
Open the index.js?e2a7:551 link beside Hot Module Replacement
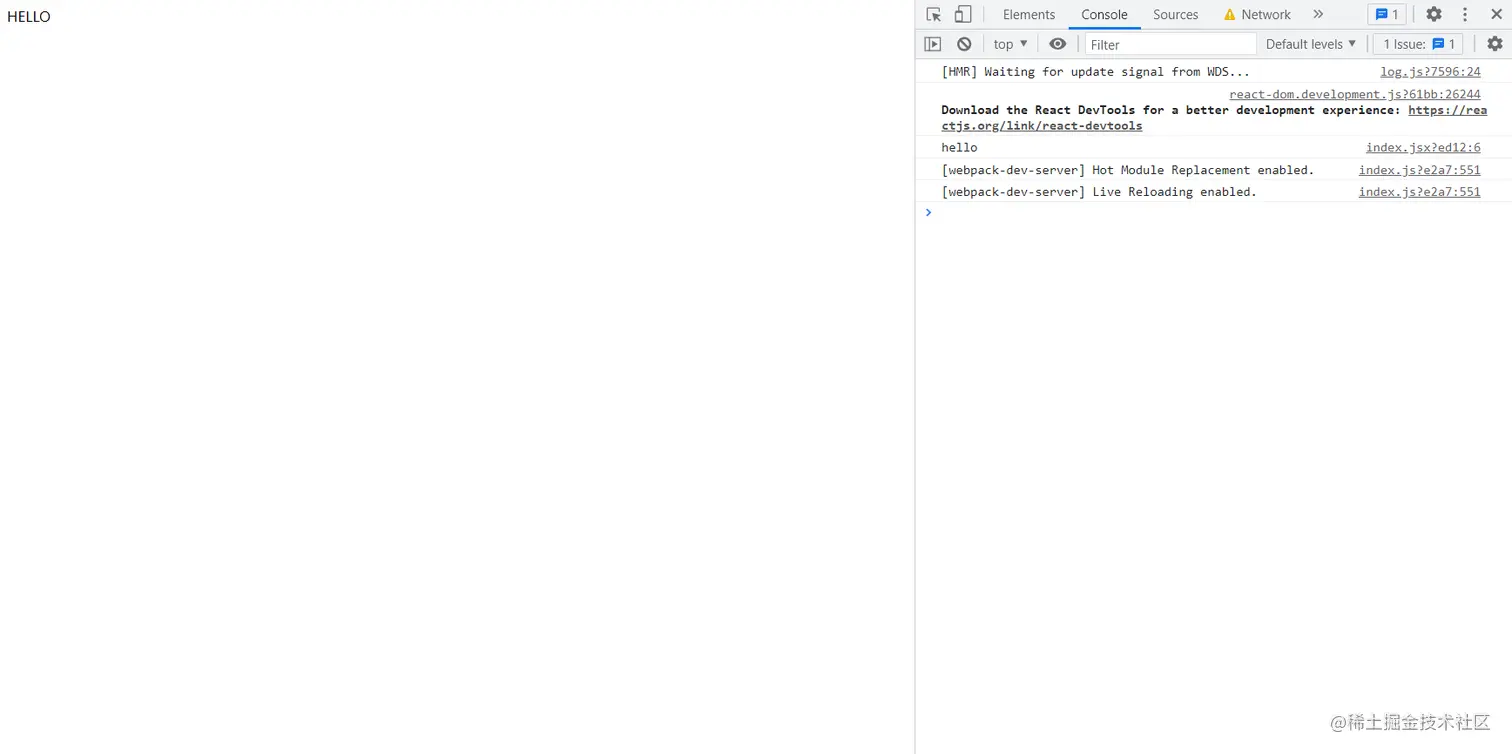click(1419, 170)
